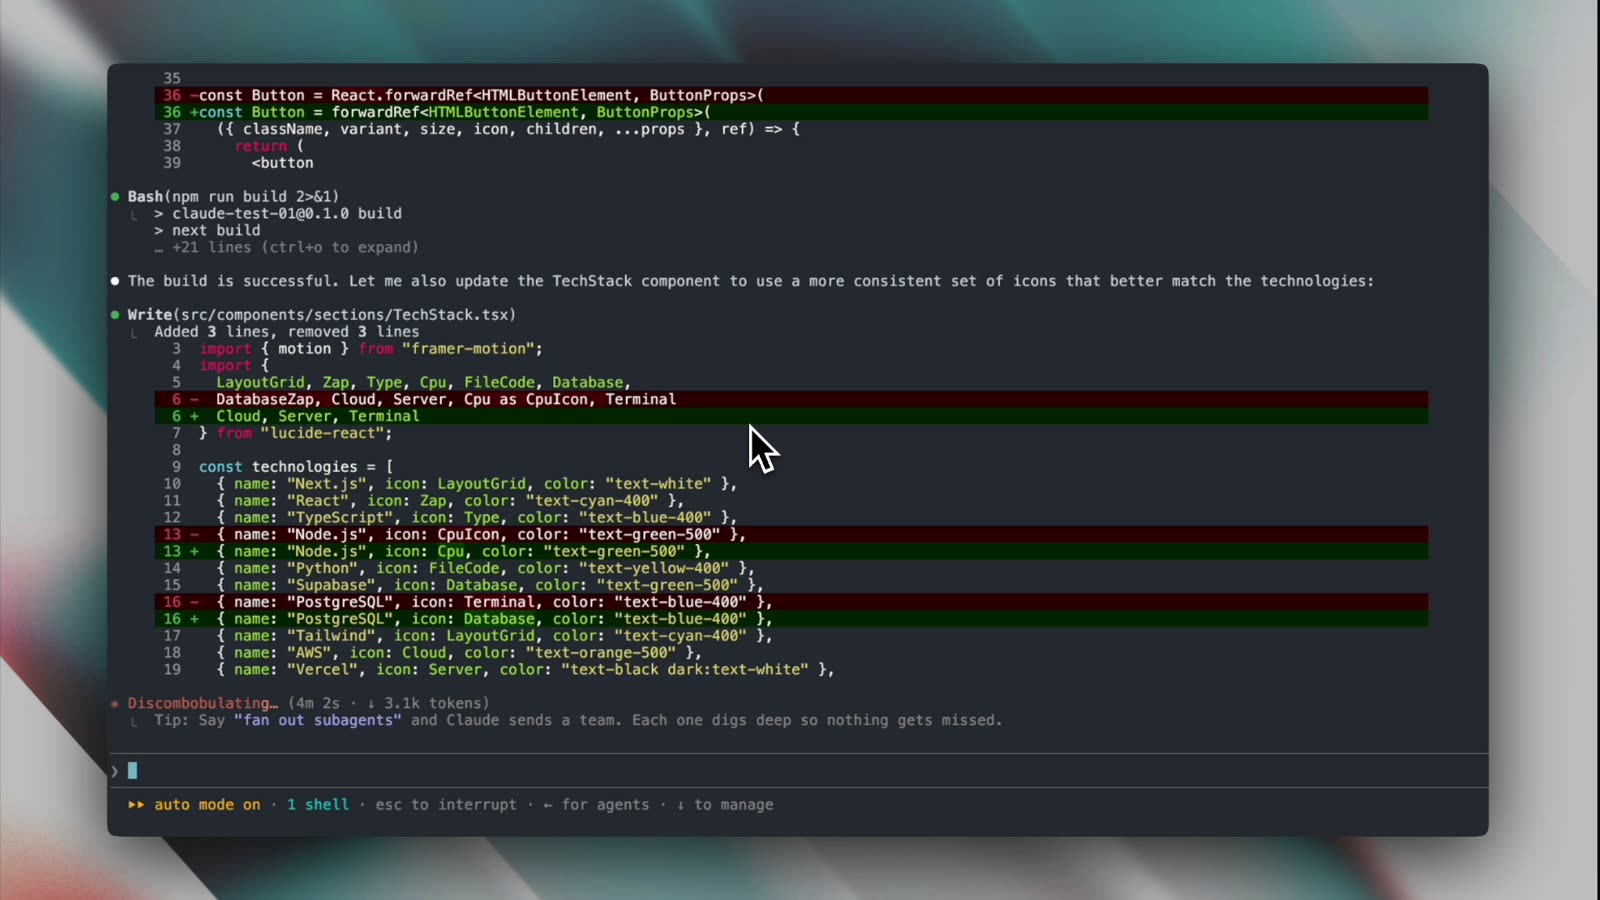1600x900 pixels.
Task: Click the "React" entry with text-cyan-400
Action: tap(450, 501)
